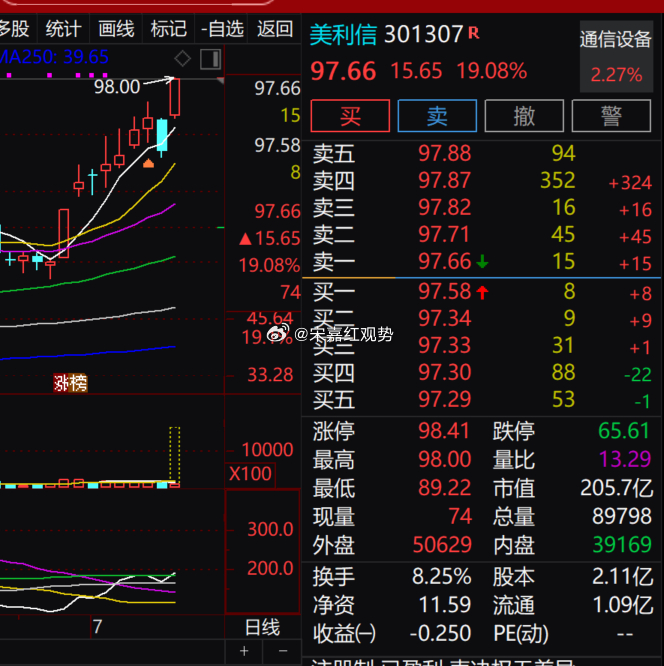Click the red R margin-trading badge
Viewport: 664px width, 666px height.
[474, 33]
